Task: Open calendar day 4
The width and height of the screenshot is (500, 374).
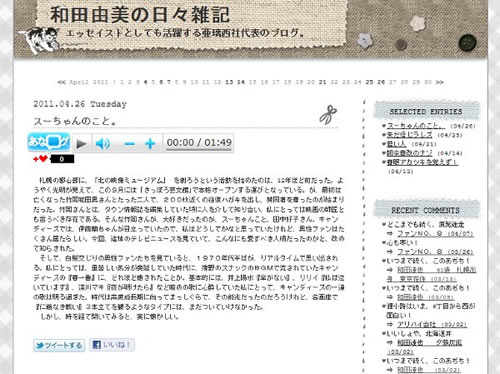Action: (145, 82)
